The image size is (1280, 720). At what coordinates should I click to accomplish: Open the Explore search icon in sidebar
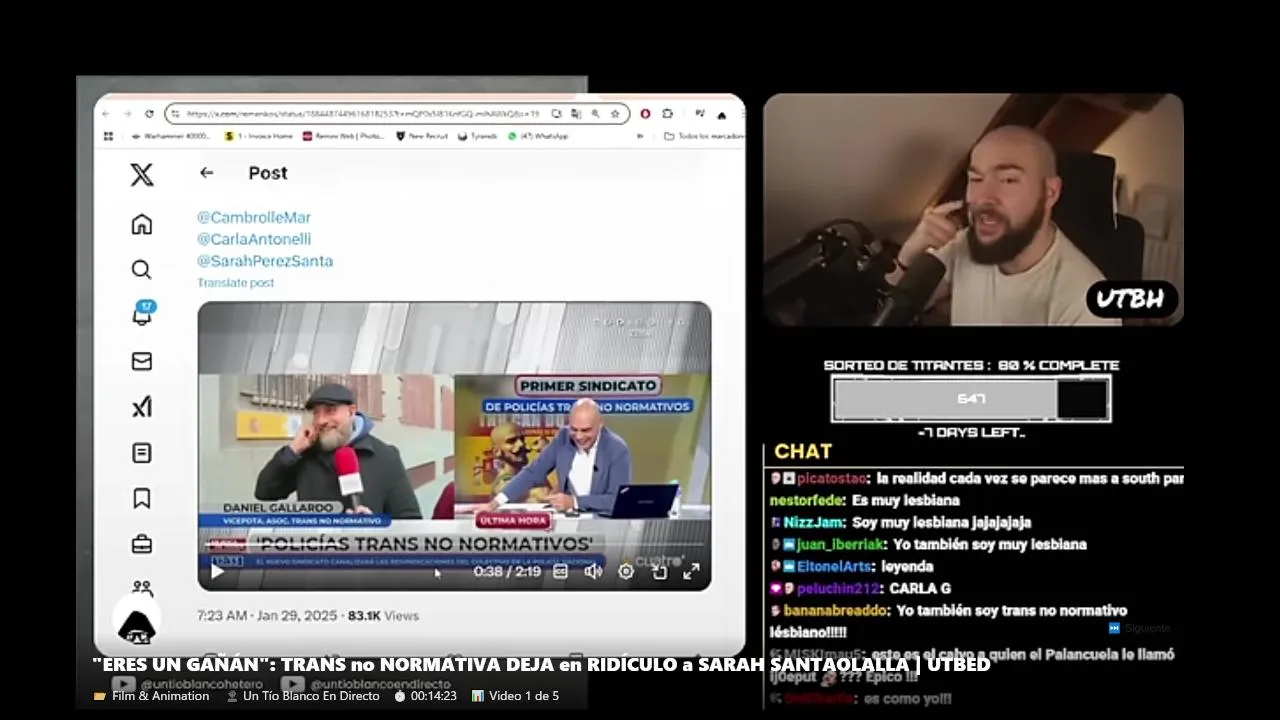coord(142,269)
